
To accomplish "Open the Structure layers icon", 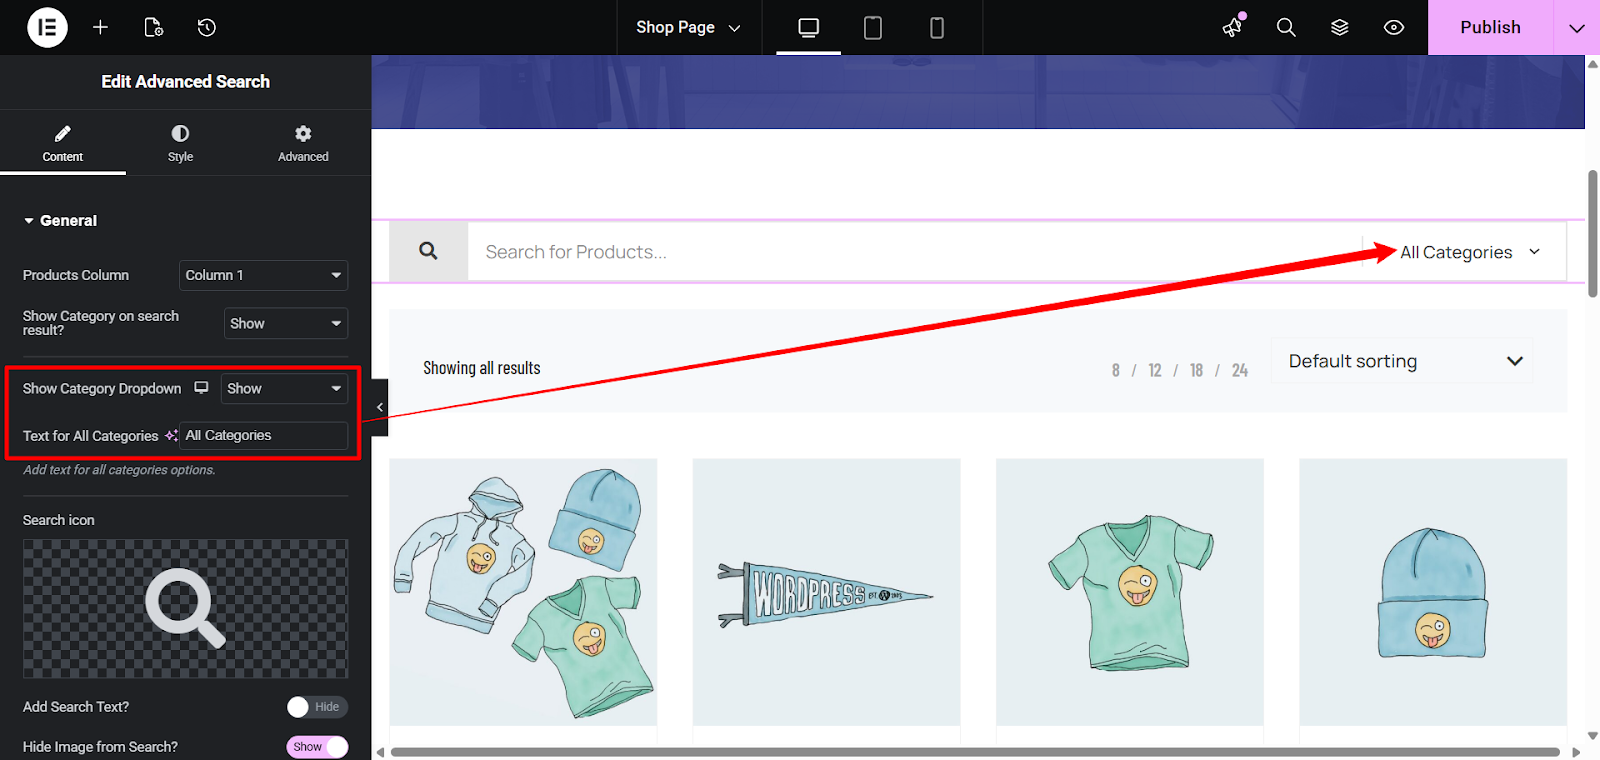I will click(1340, 27).
